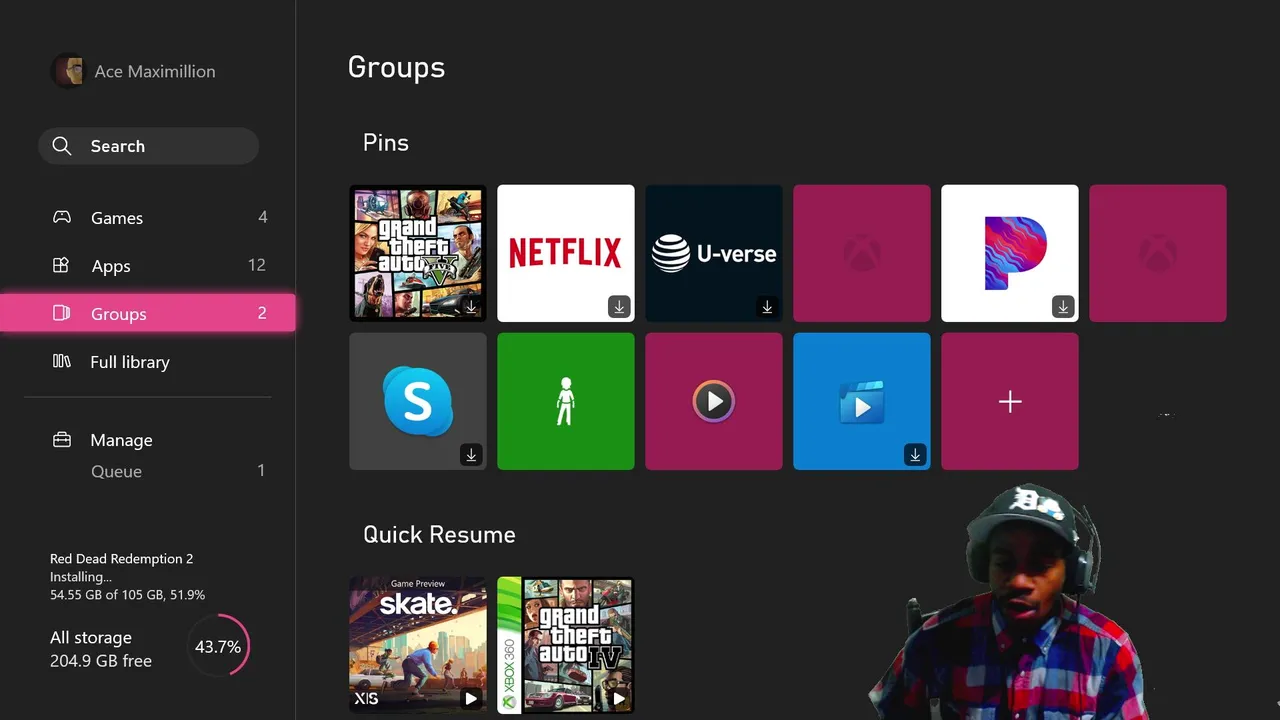Viewport: 1280px width, 720px height.
Task: Click the magnifying glass search icon
Action: (x=62, y=146)
